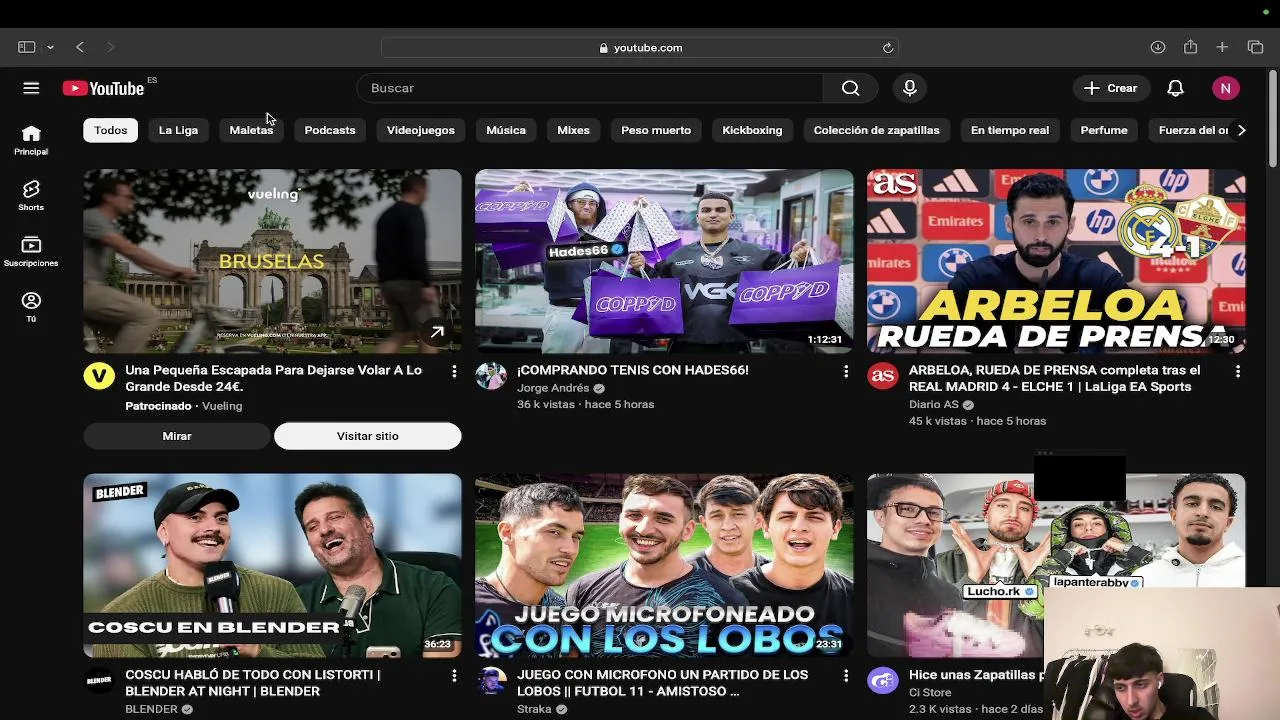Click the Jorge Andrés channel name
Image resolution: width=1280 pixels, height=720 pixels.
tap(553, 388)
